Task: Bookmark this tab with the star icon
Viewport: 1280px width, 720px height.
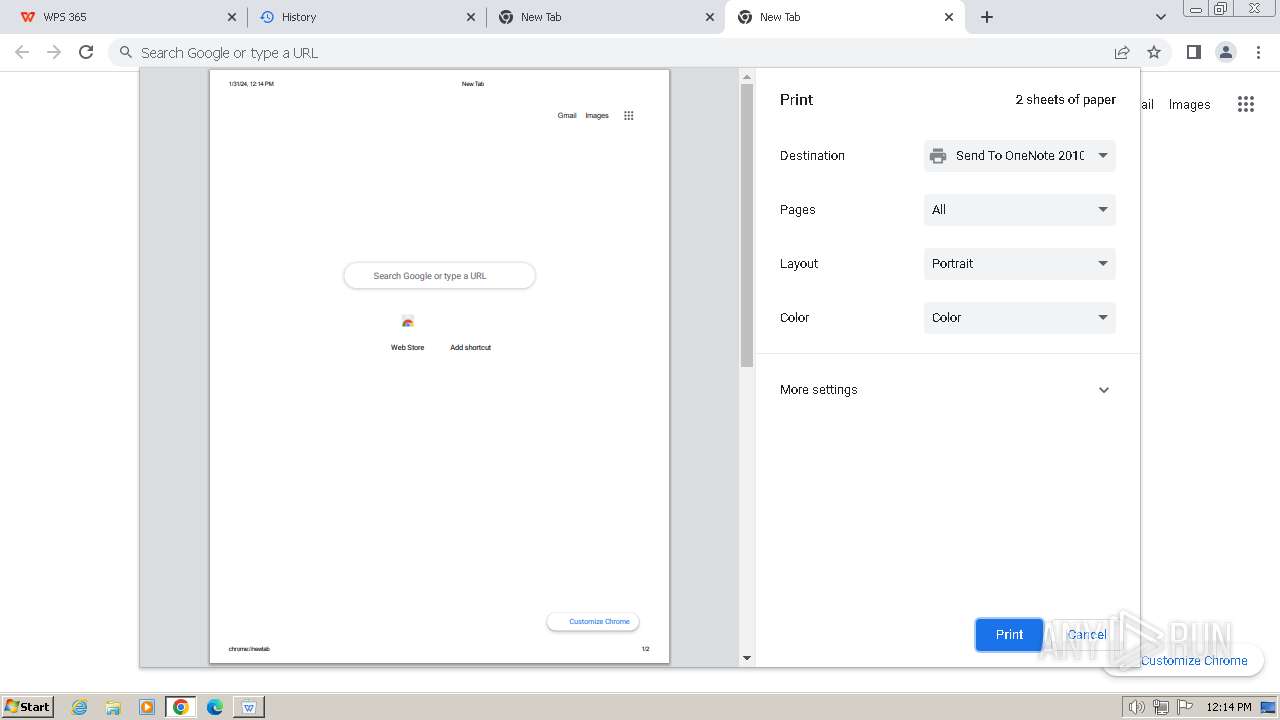Action: click(x=1154, y=52)
